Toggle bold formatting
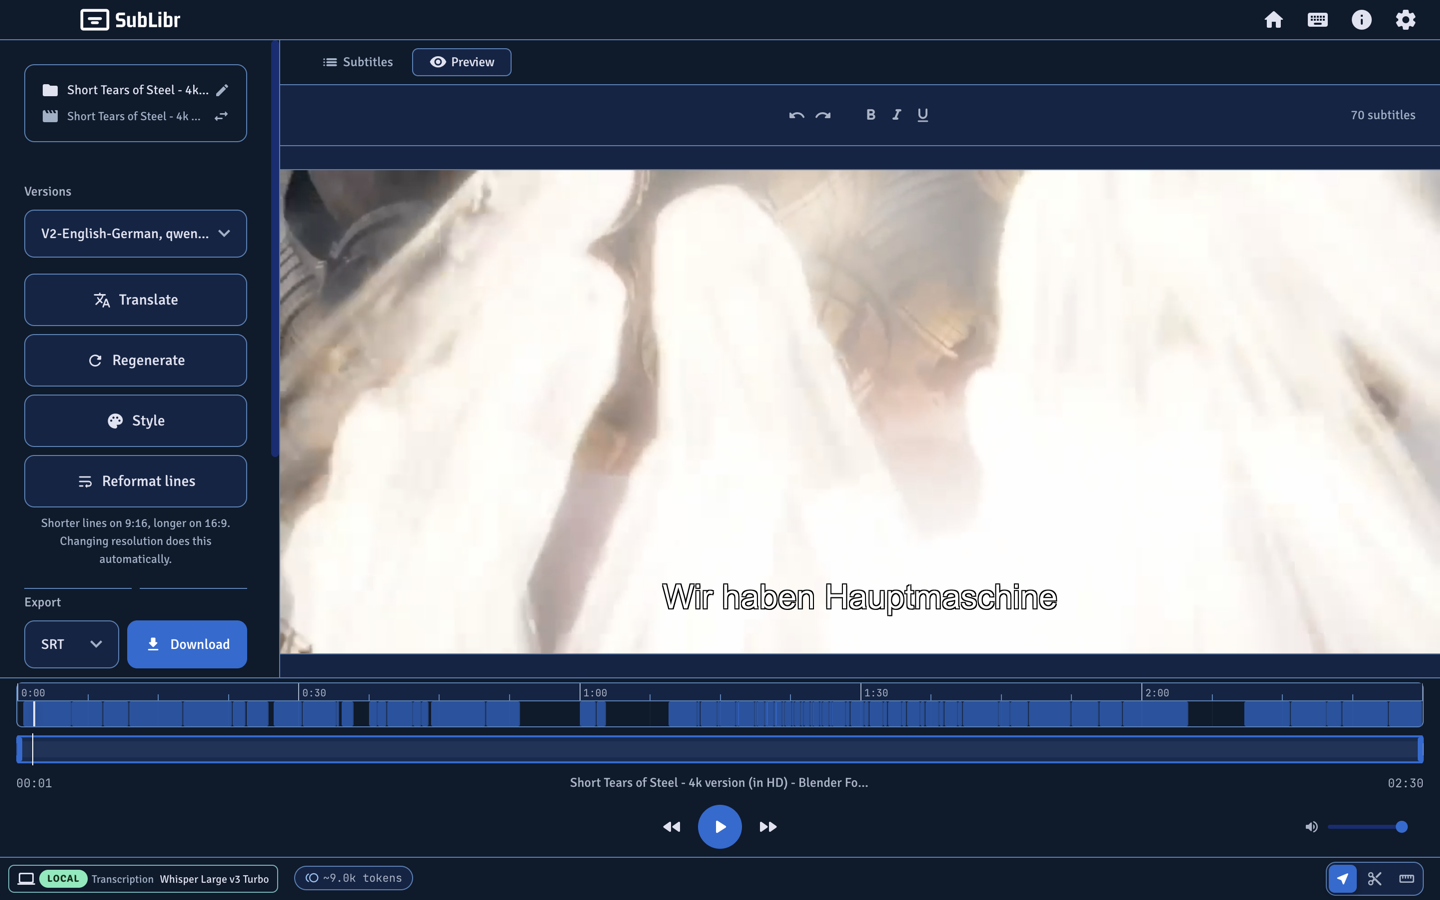Image resolution: width=1440 pixels, height=900 pixels. click(870, 115)
